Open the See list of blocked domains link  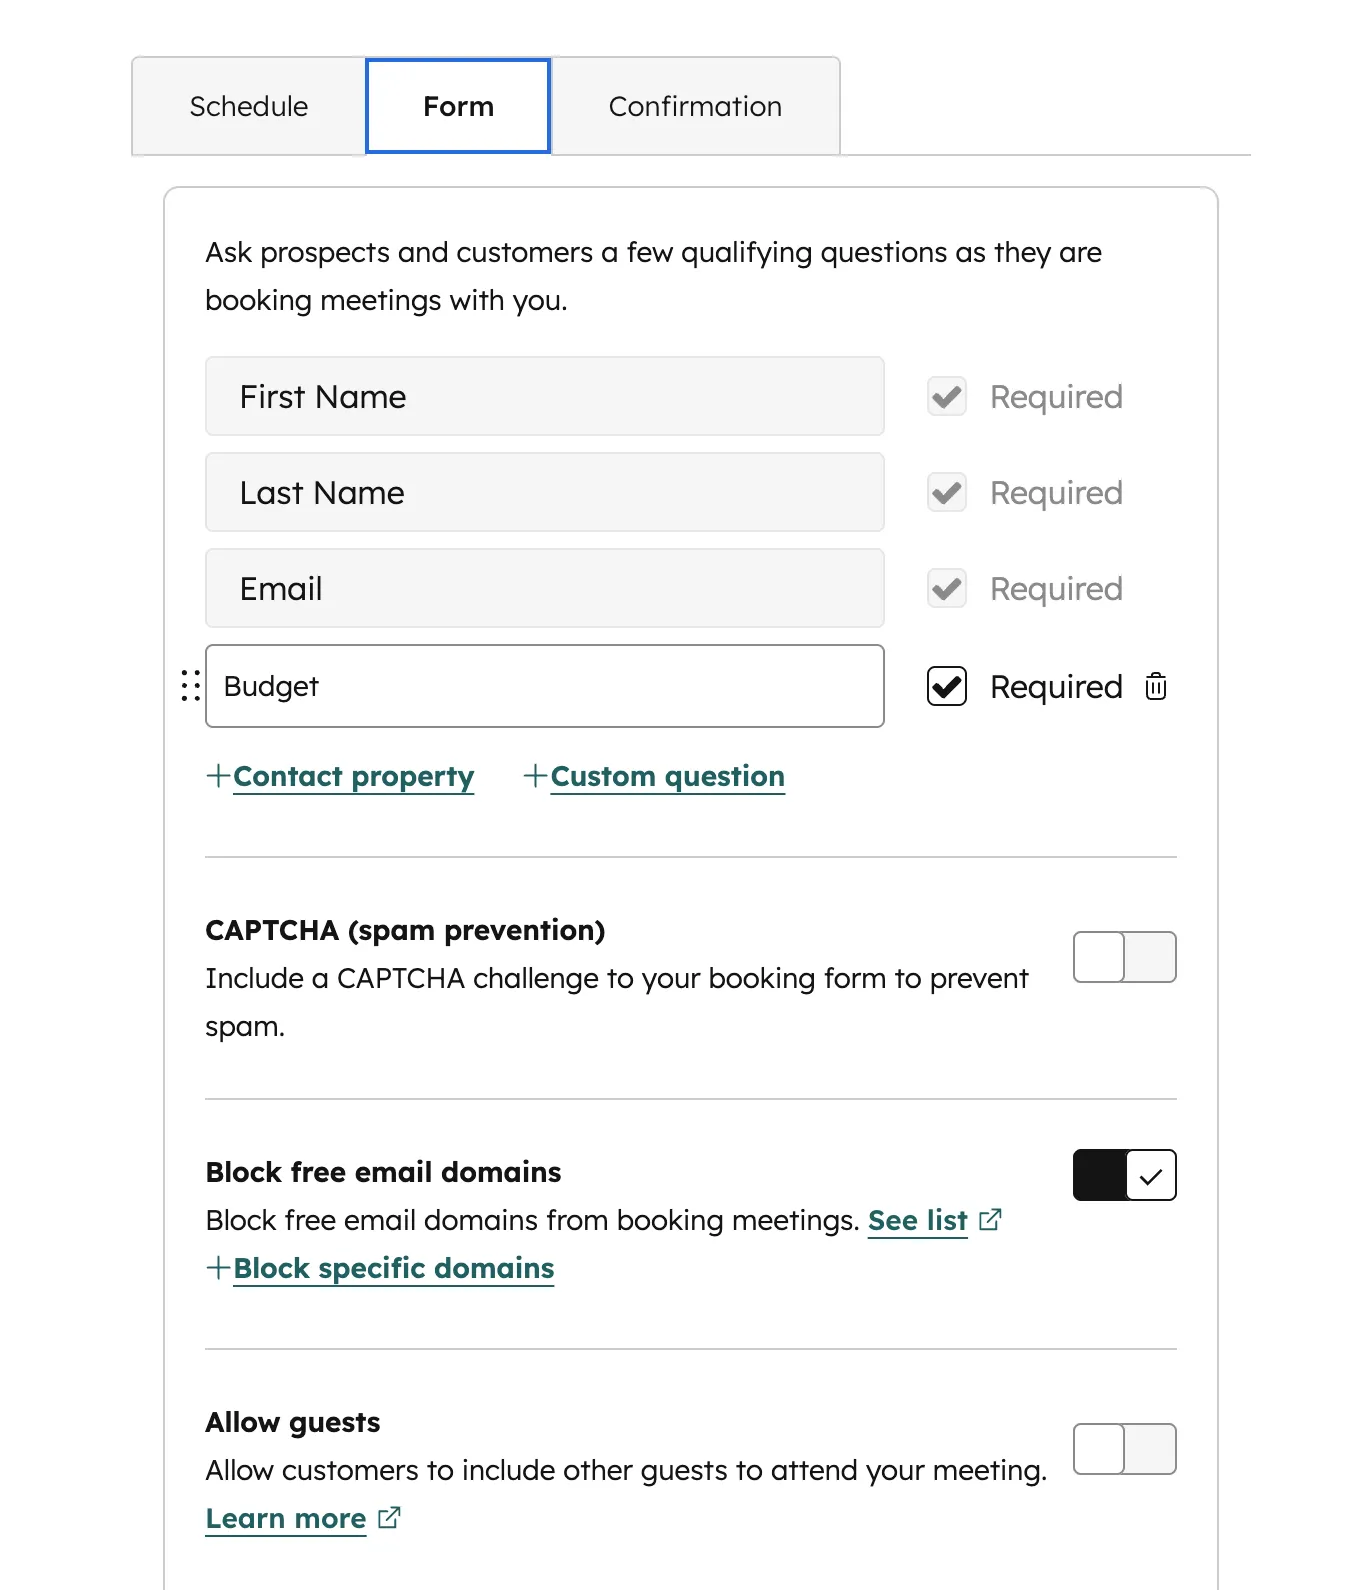click(x=917, y=1219)
